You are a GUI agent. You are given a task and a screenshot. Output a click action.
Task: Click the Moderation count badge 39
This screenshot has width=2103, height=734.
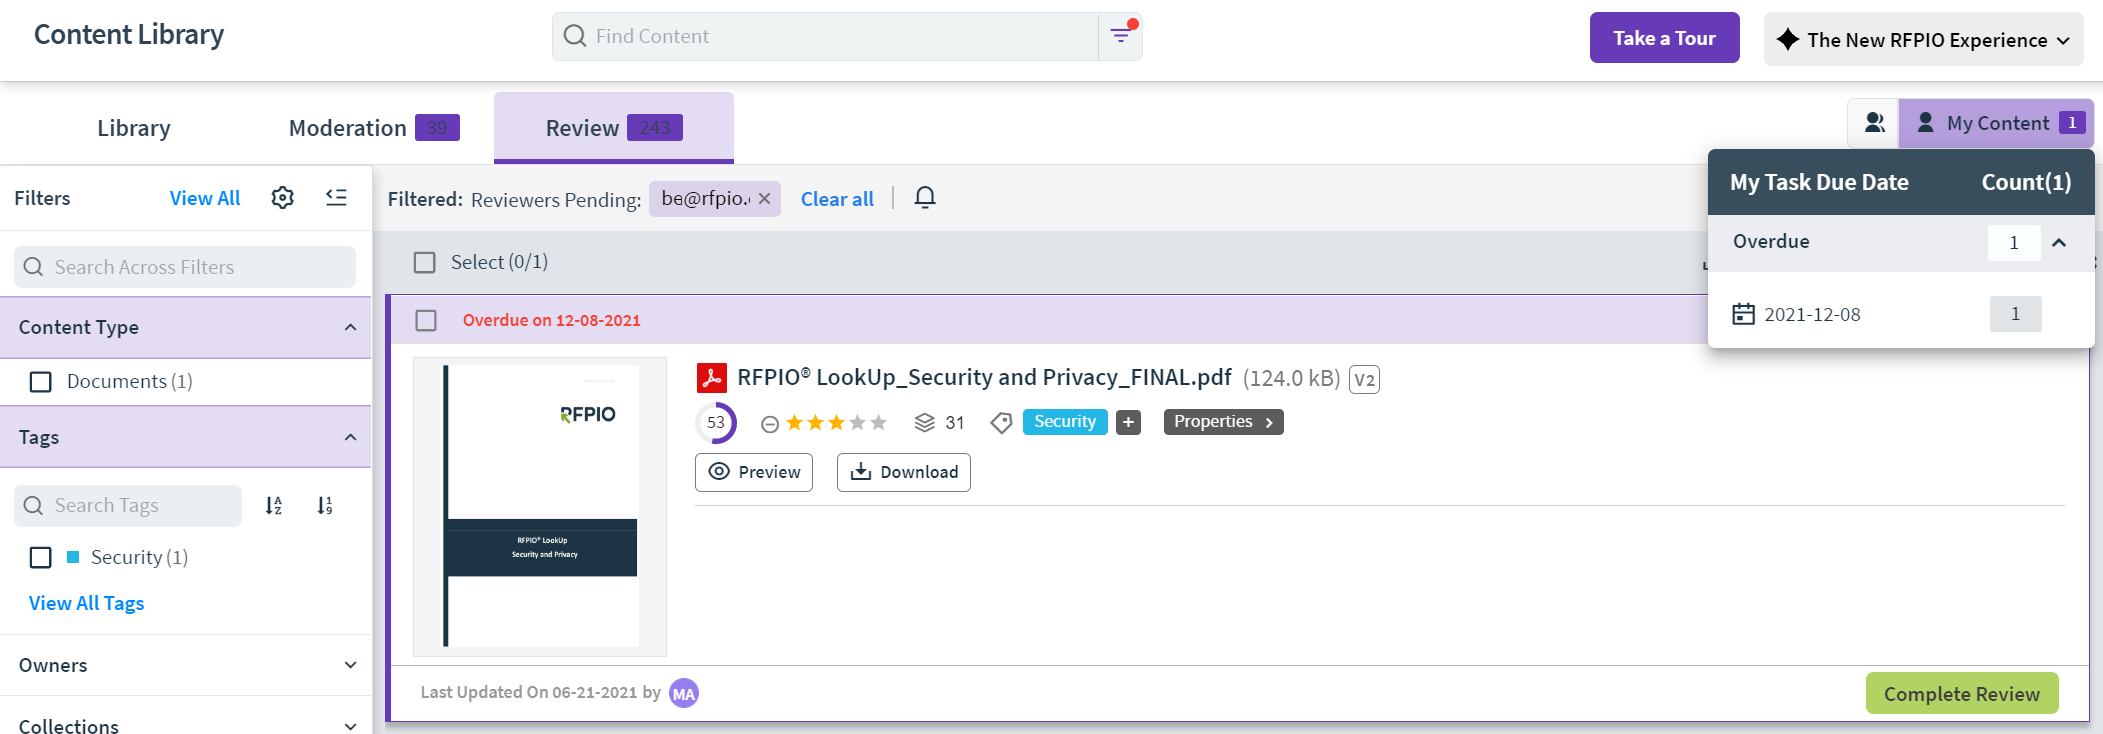437,128
